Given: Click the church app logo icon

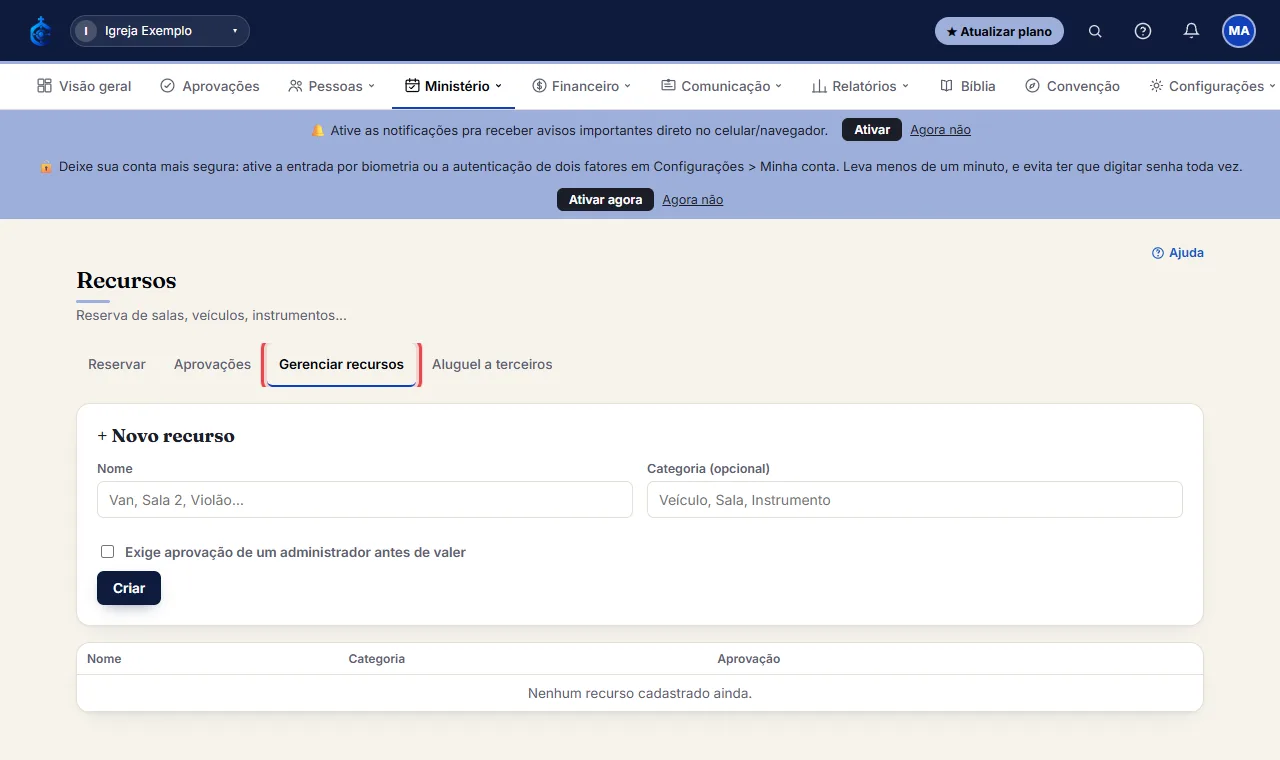Looking at the screenshot, I should (x=40, y=31).
